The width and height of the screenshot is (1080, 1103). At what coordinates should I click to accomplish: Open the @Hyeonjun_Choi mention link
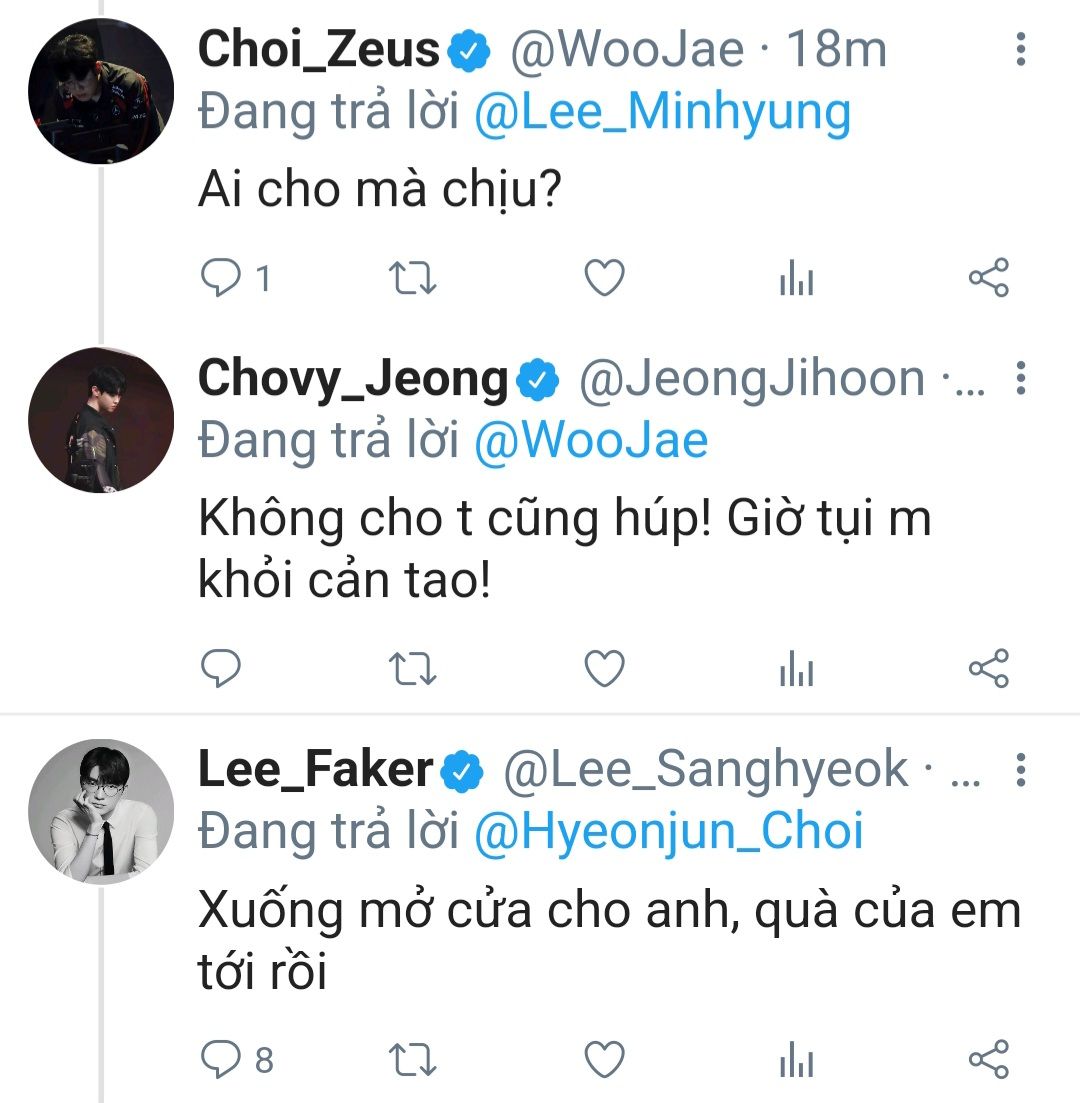(668, 832)
